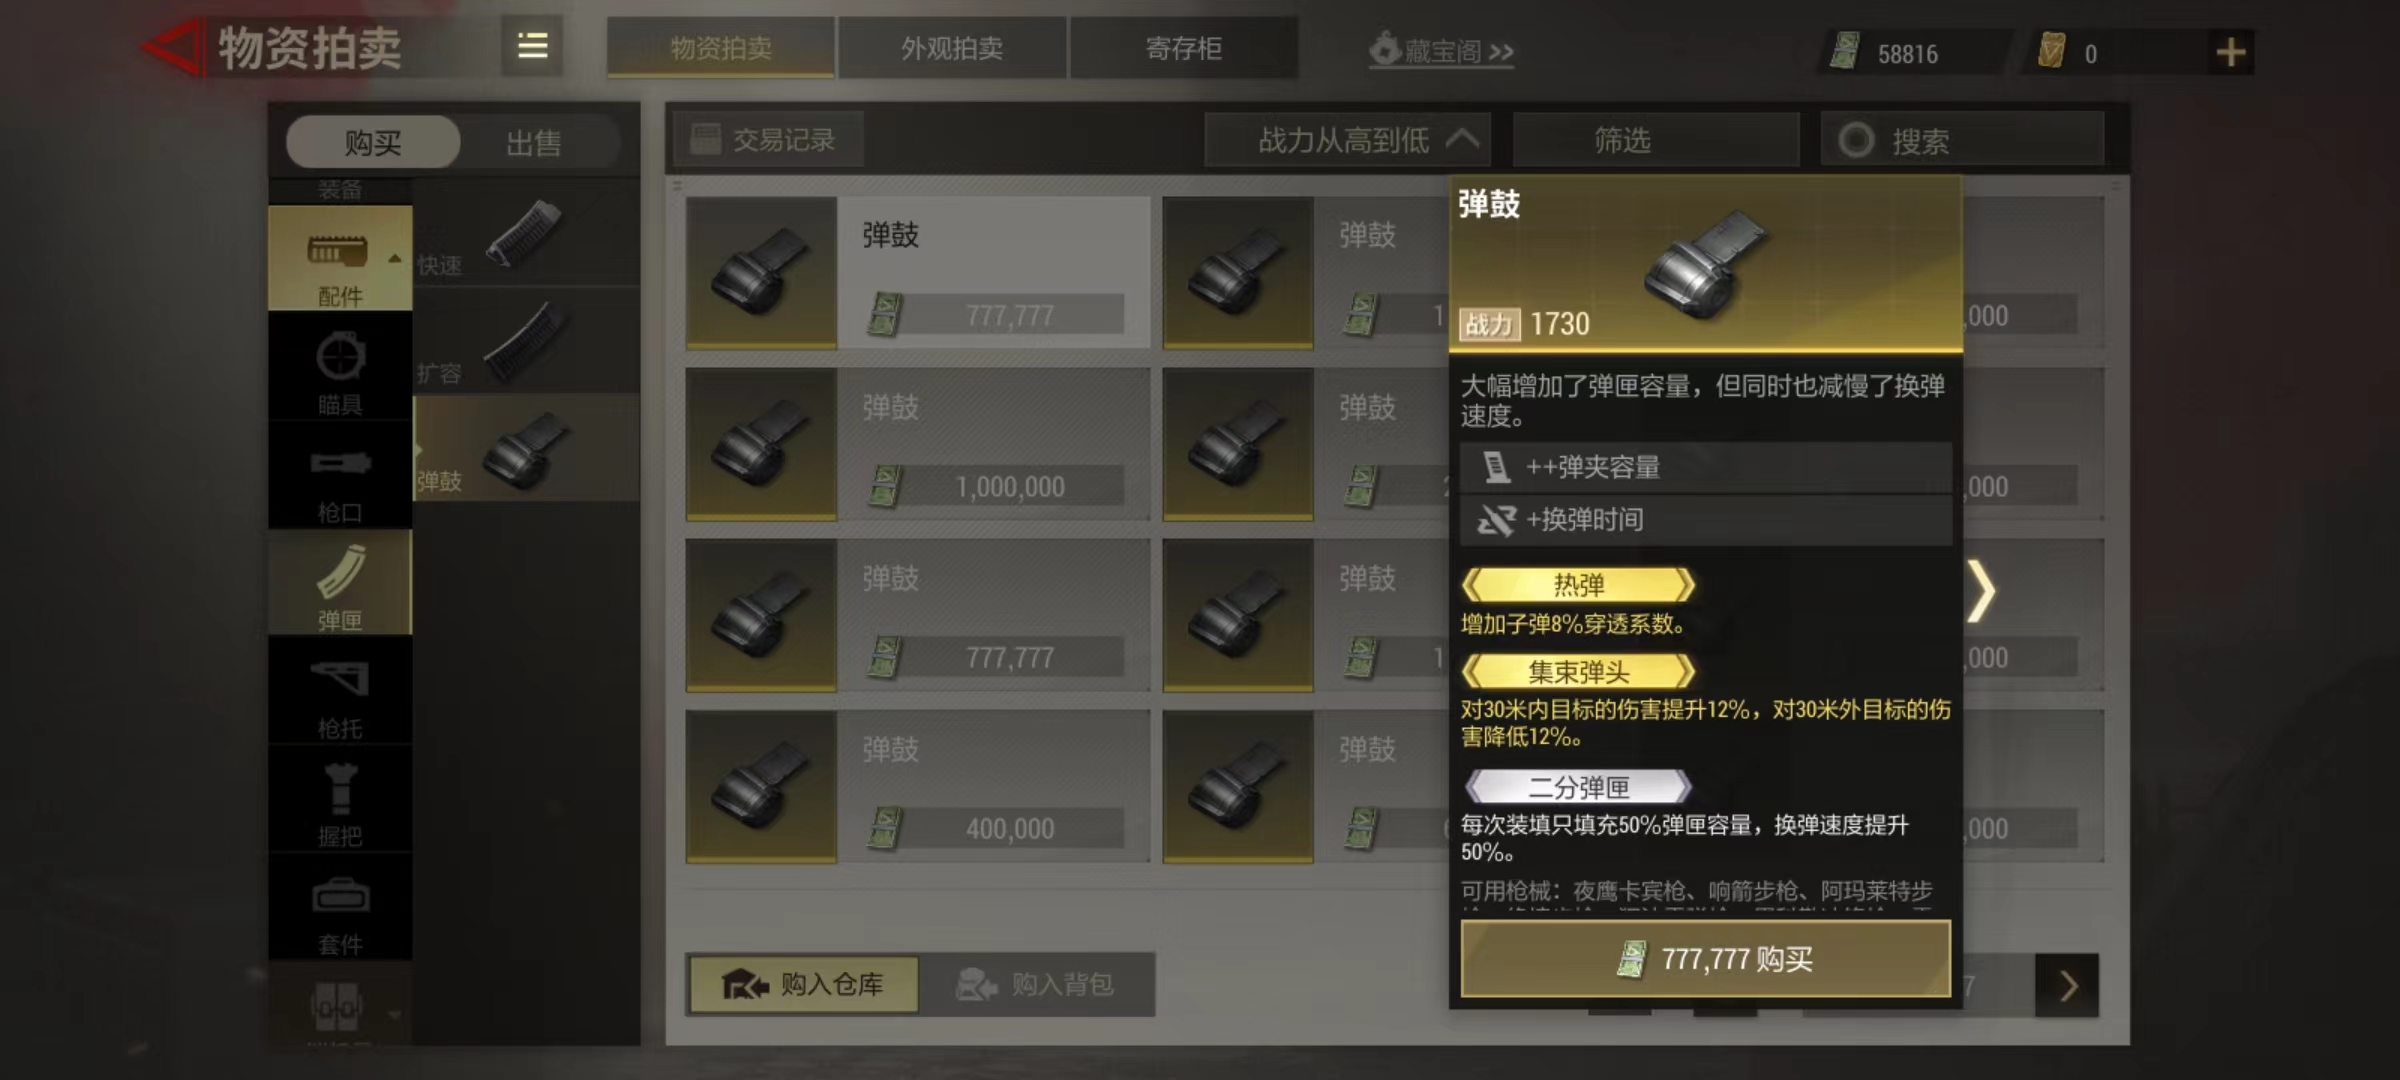The width and height of the screenshot is (2400, 1080).
Task: Tap the red back arrow icon
Action: pyautogui.click(x=173, y=48)
